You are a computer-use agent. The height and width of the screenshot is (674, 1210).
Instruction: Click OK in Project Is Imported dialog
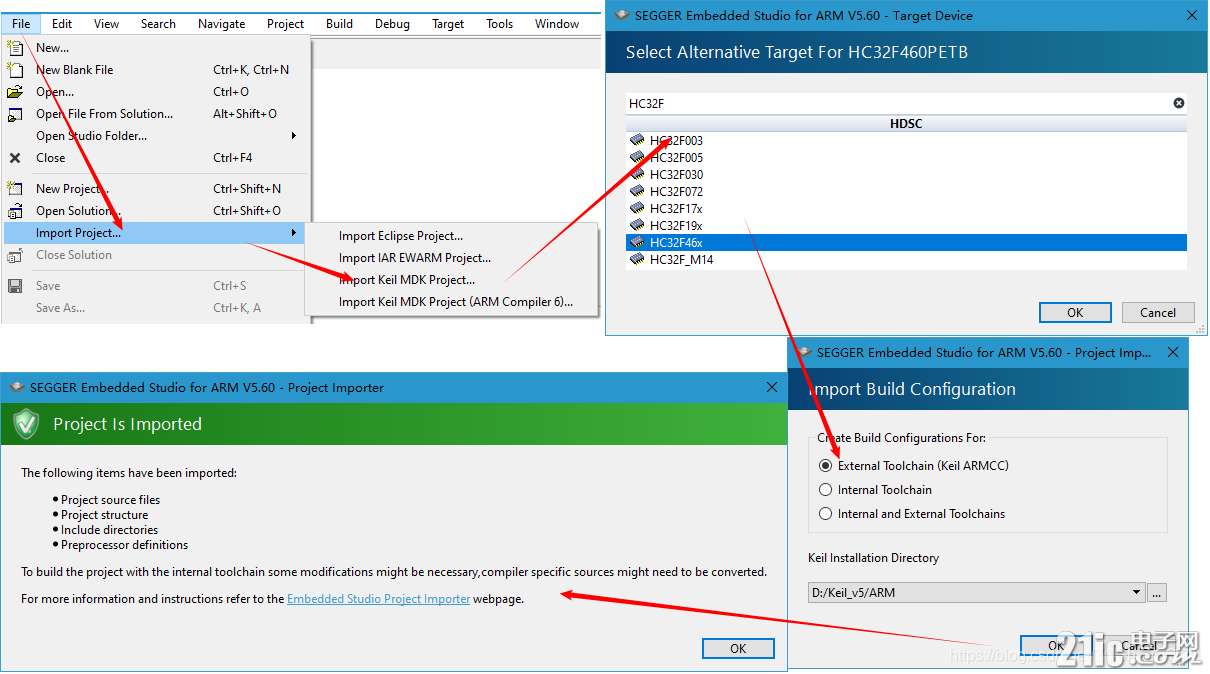pos(738,649)
